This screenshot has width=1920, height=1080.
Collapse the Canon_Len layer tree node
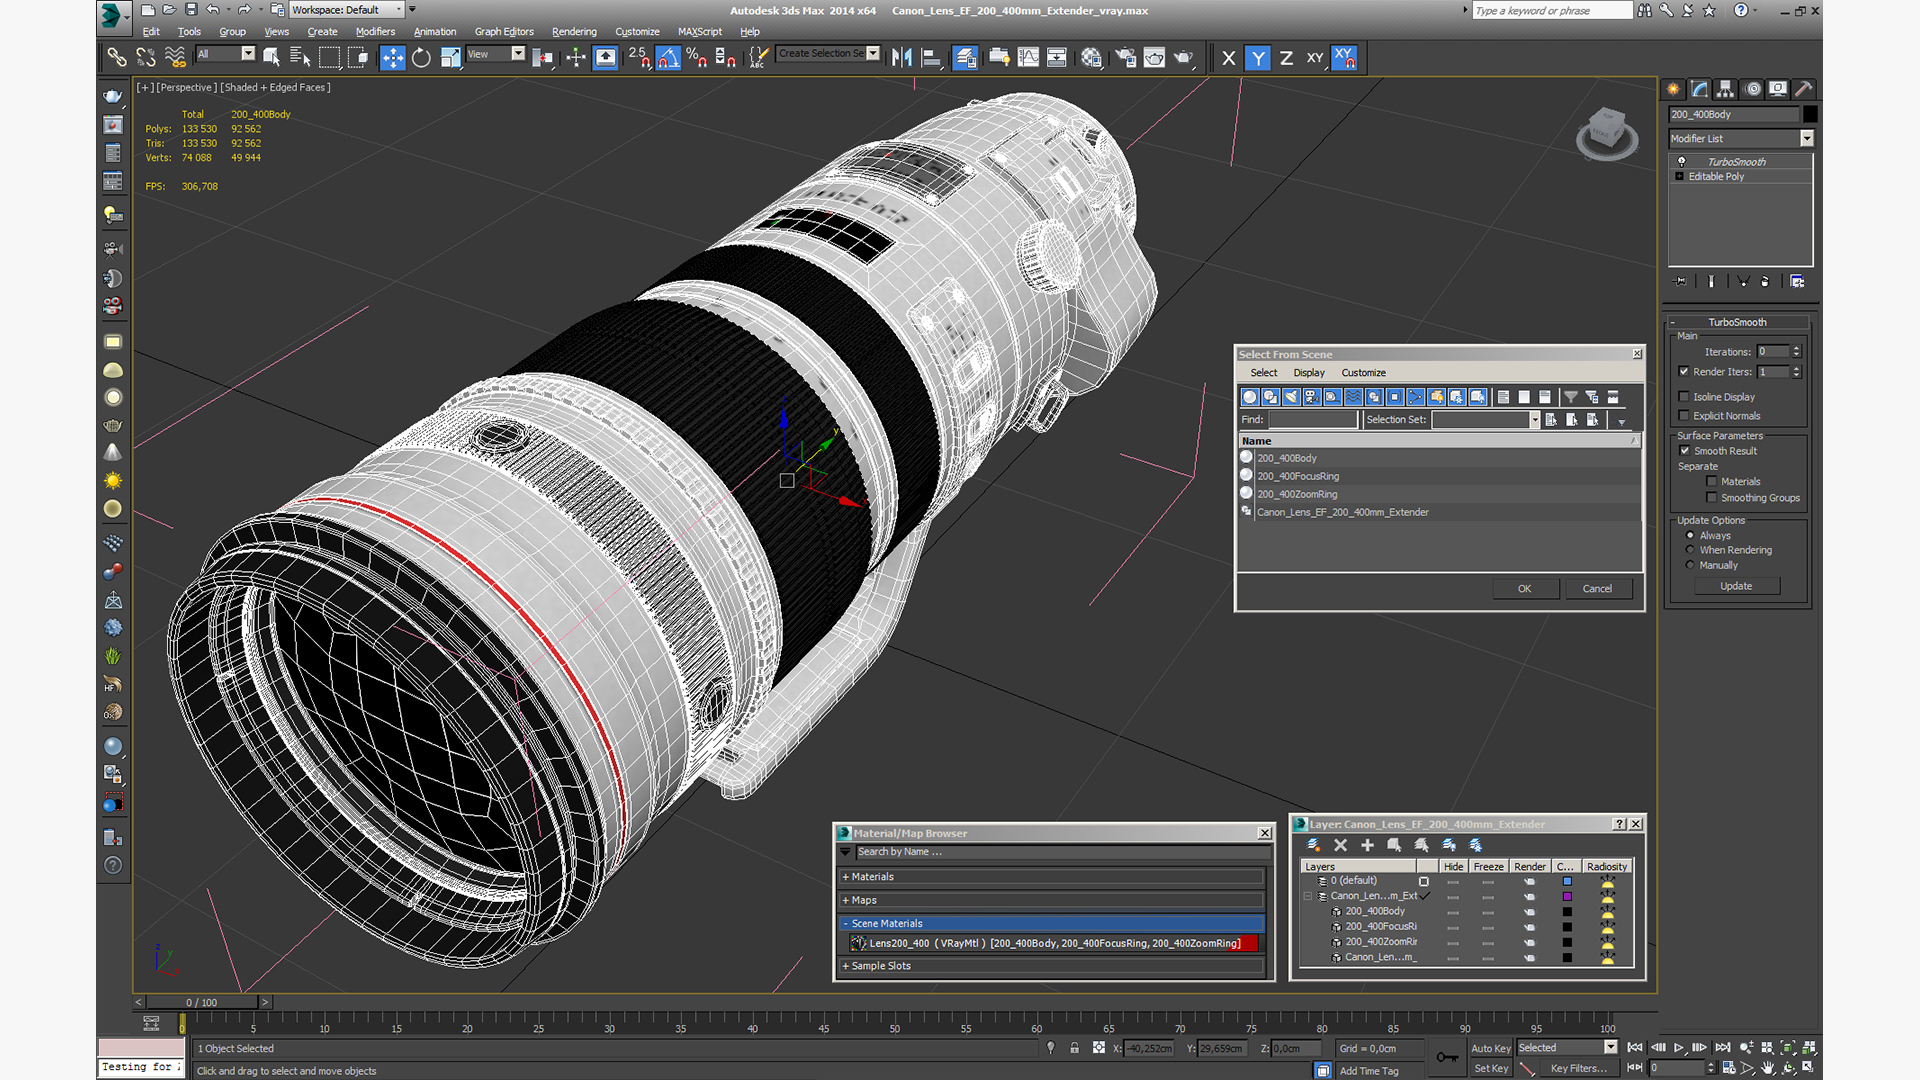[1308, 896]
